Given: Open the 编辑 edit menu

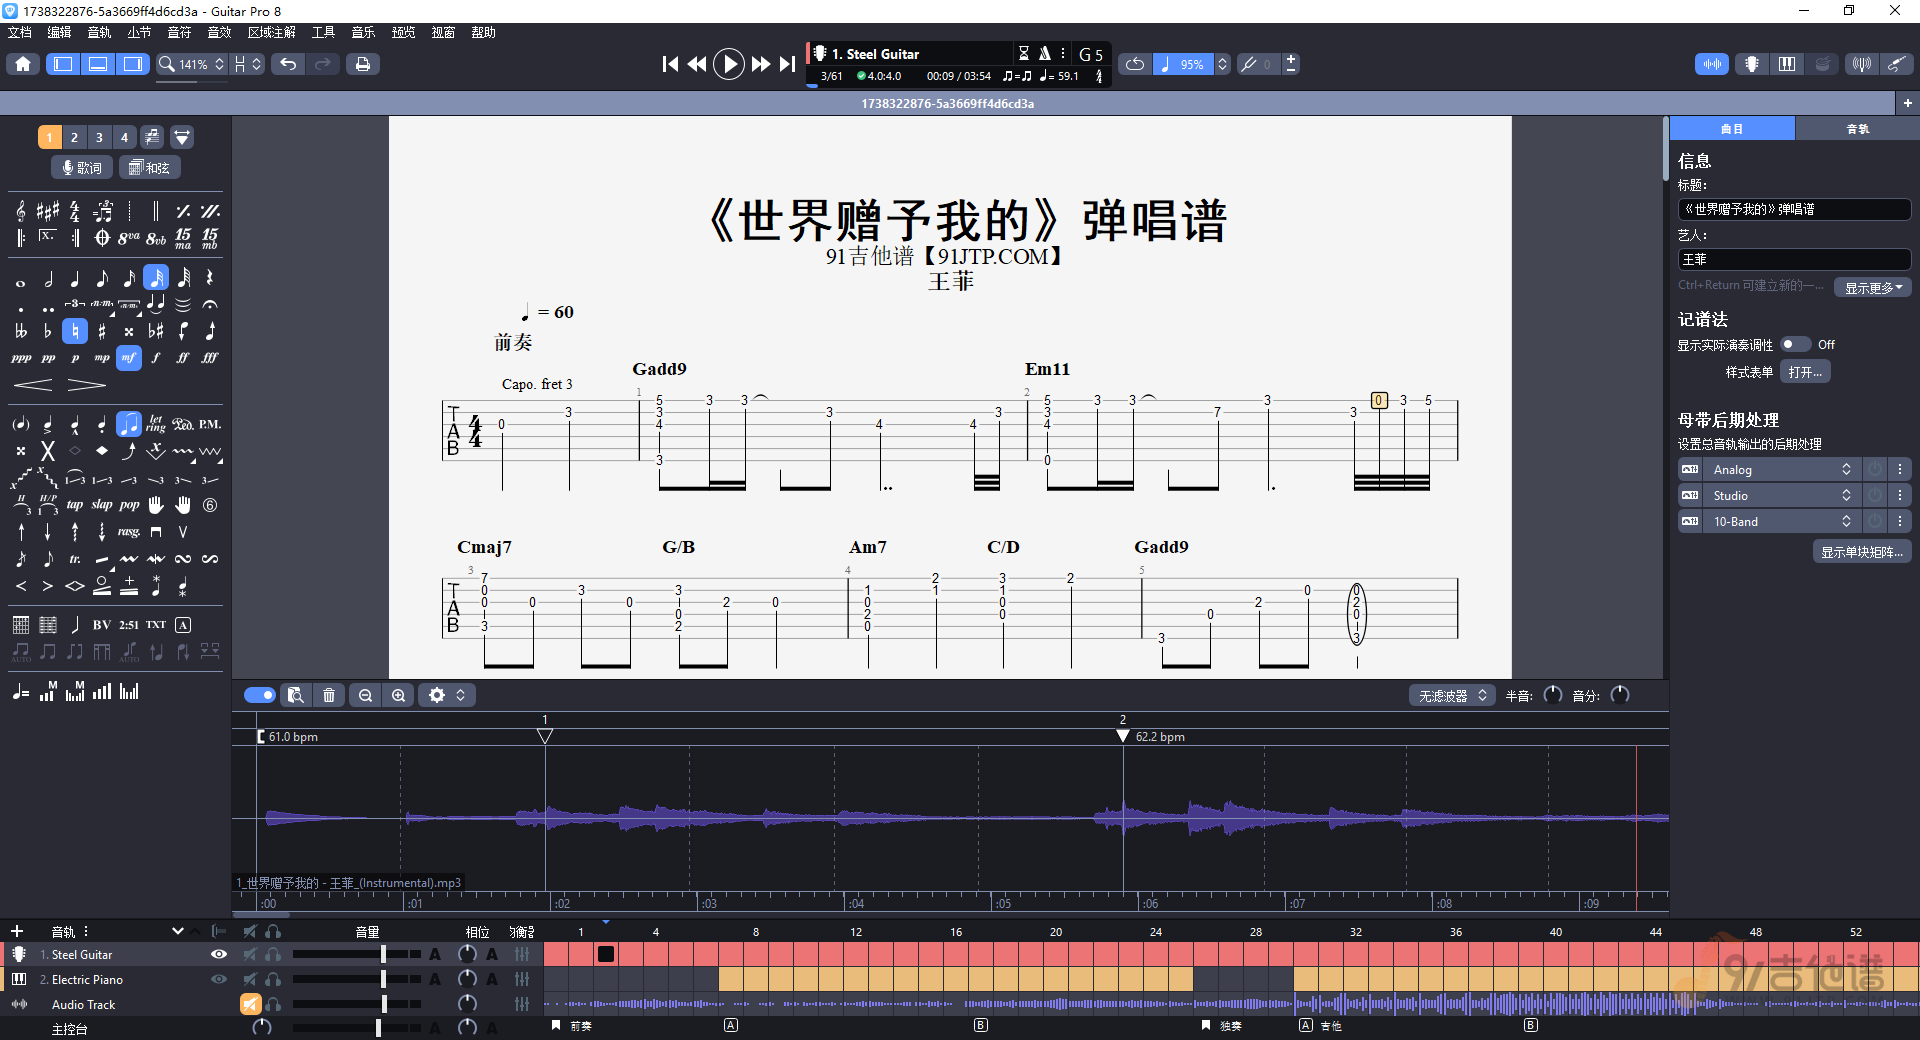Looking at the screenshot, I should click(x=59, y=32).
